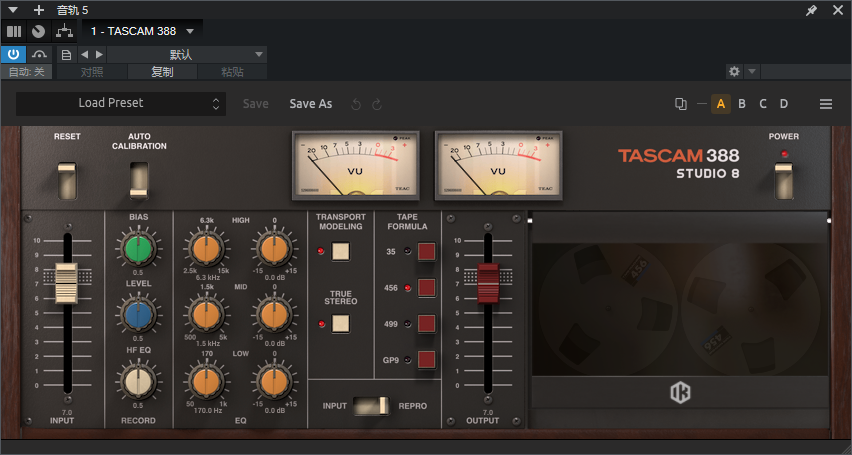Open the 默认 preset dropdown
The image size is (852, 455).
(186, 54)
